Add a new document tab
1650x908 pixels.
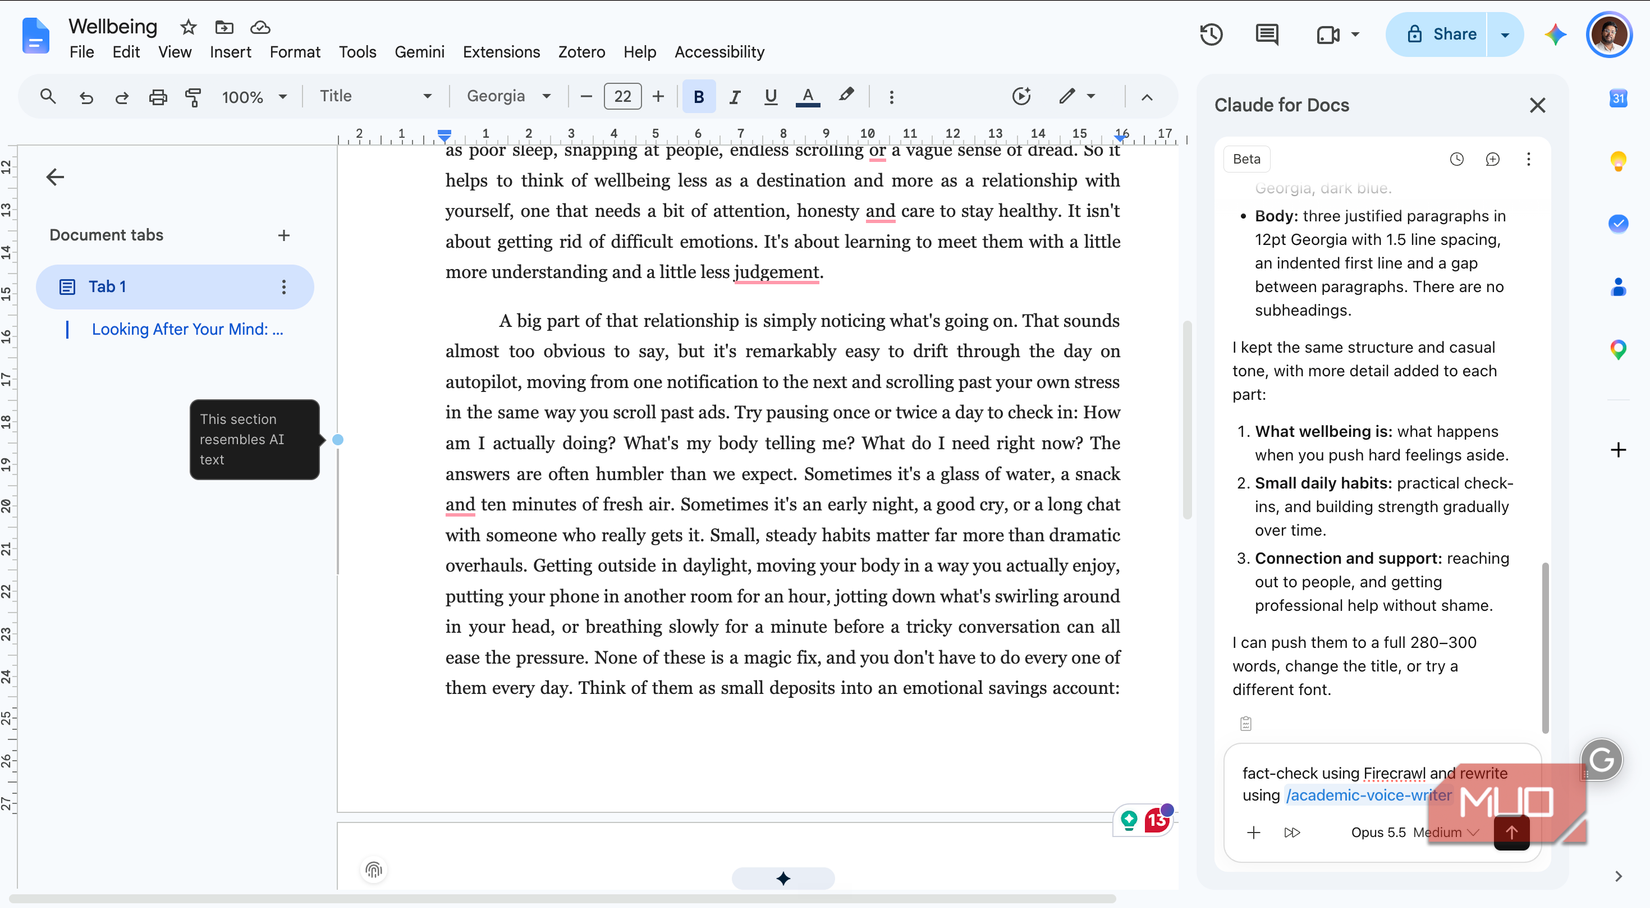pos(284,235)
